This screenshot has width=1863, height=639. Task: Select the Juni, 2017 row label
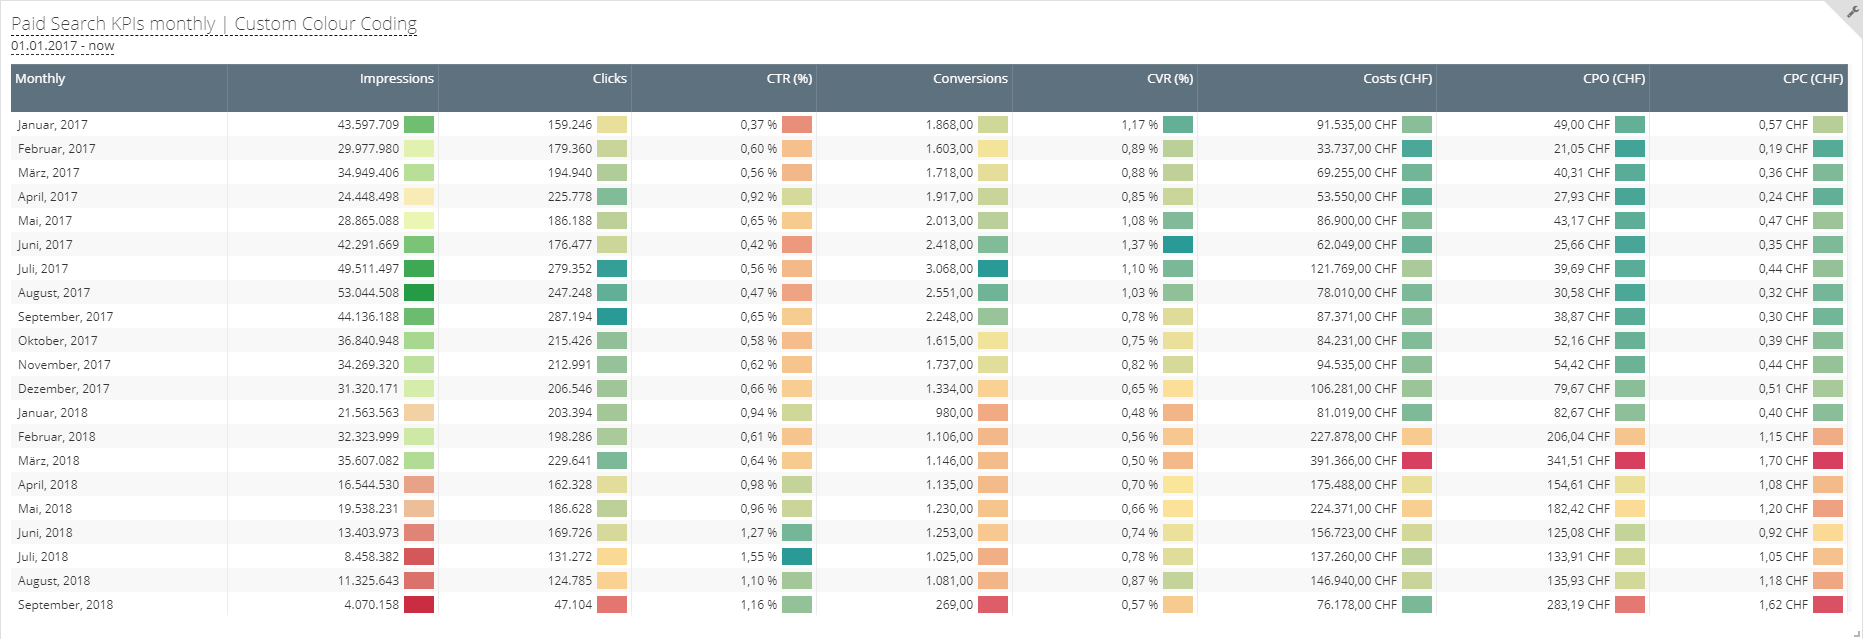[45, 245]
